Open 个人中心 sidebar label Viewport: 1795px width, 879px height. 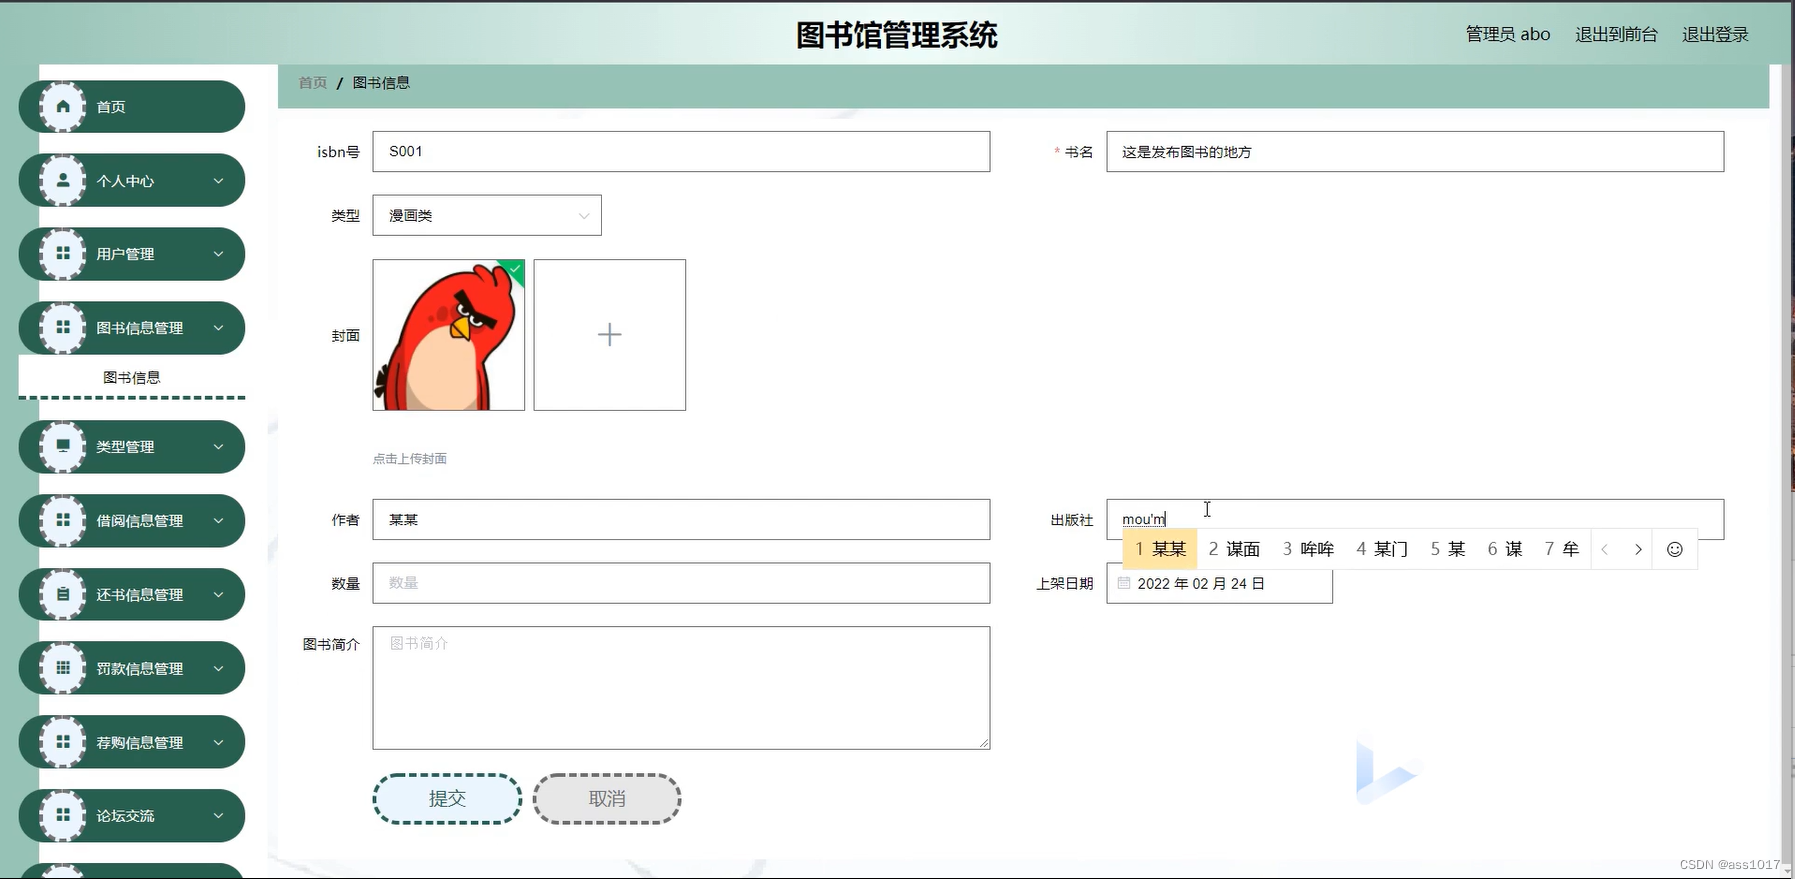coord(125,181)
